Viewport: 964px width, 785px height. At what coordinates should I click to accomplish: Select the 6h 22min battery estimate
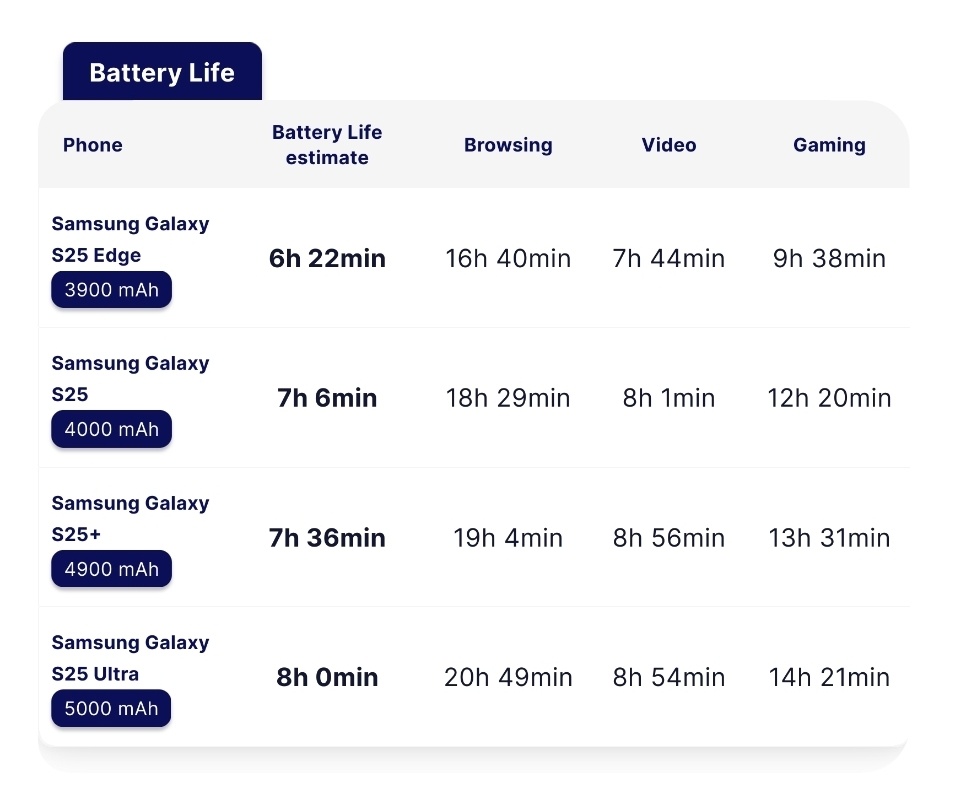pyautogui.click(x=327, y=258)
